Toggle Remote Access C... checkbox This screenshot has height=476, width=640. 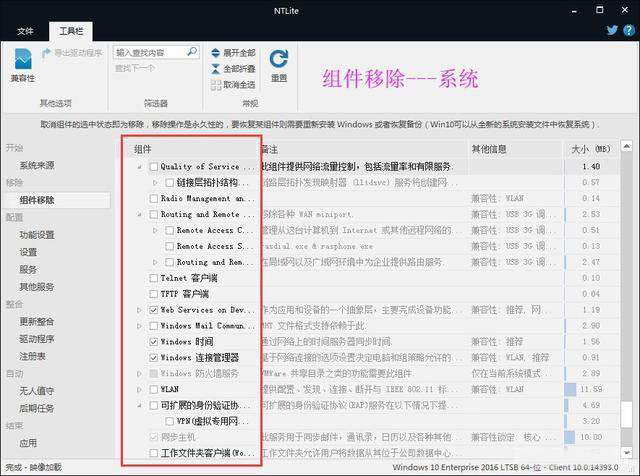tap(169, 230)
